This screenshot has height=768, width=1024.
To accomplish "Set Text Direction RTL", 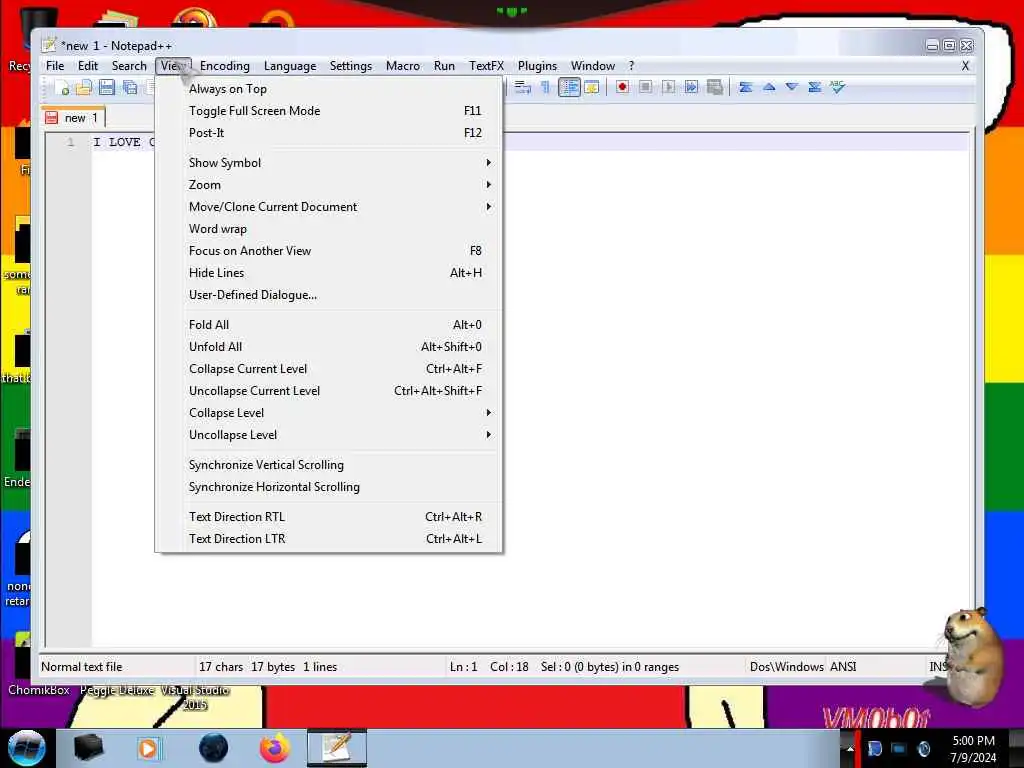I will (329, 517).
